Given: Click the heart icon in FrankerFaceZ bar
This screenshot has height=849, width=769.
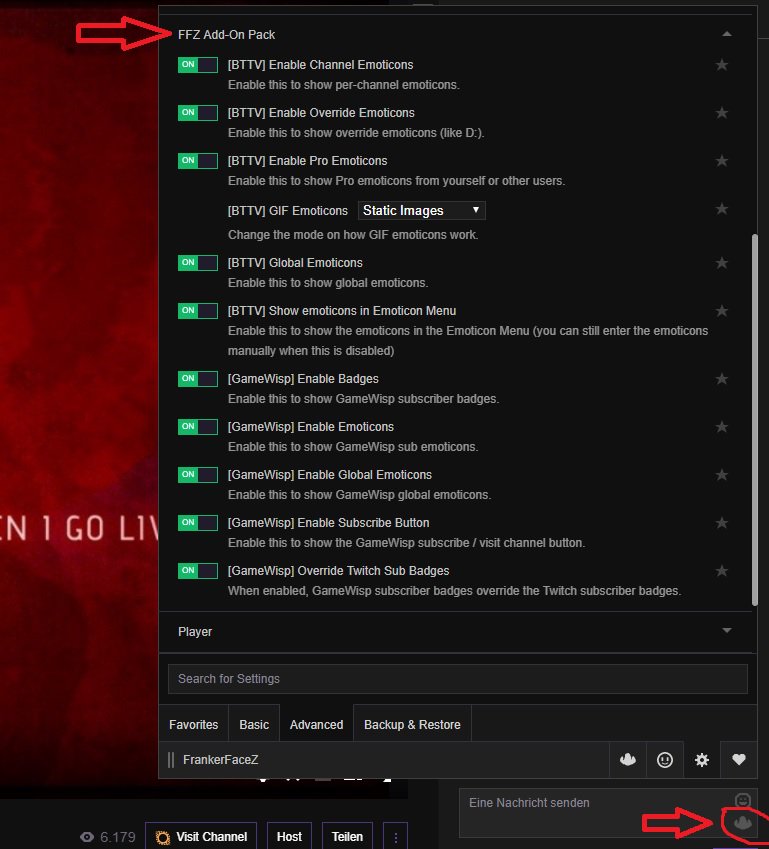Looking at the screenshot, I should pyautogui.click(x=739, y=760).
